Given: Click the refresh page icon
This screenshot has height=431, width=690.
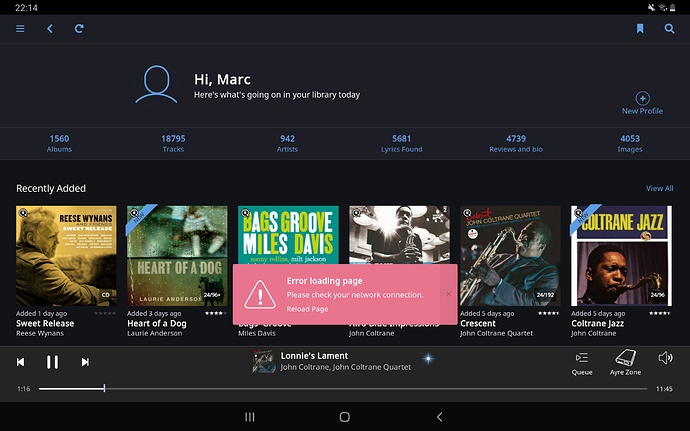Looking at the screenshot, I should click(79, 29).
